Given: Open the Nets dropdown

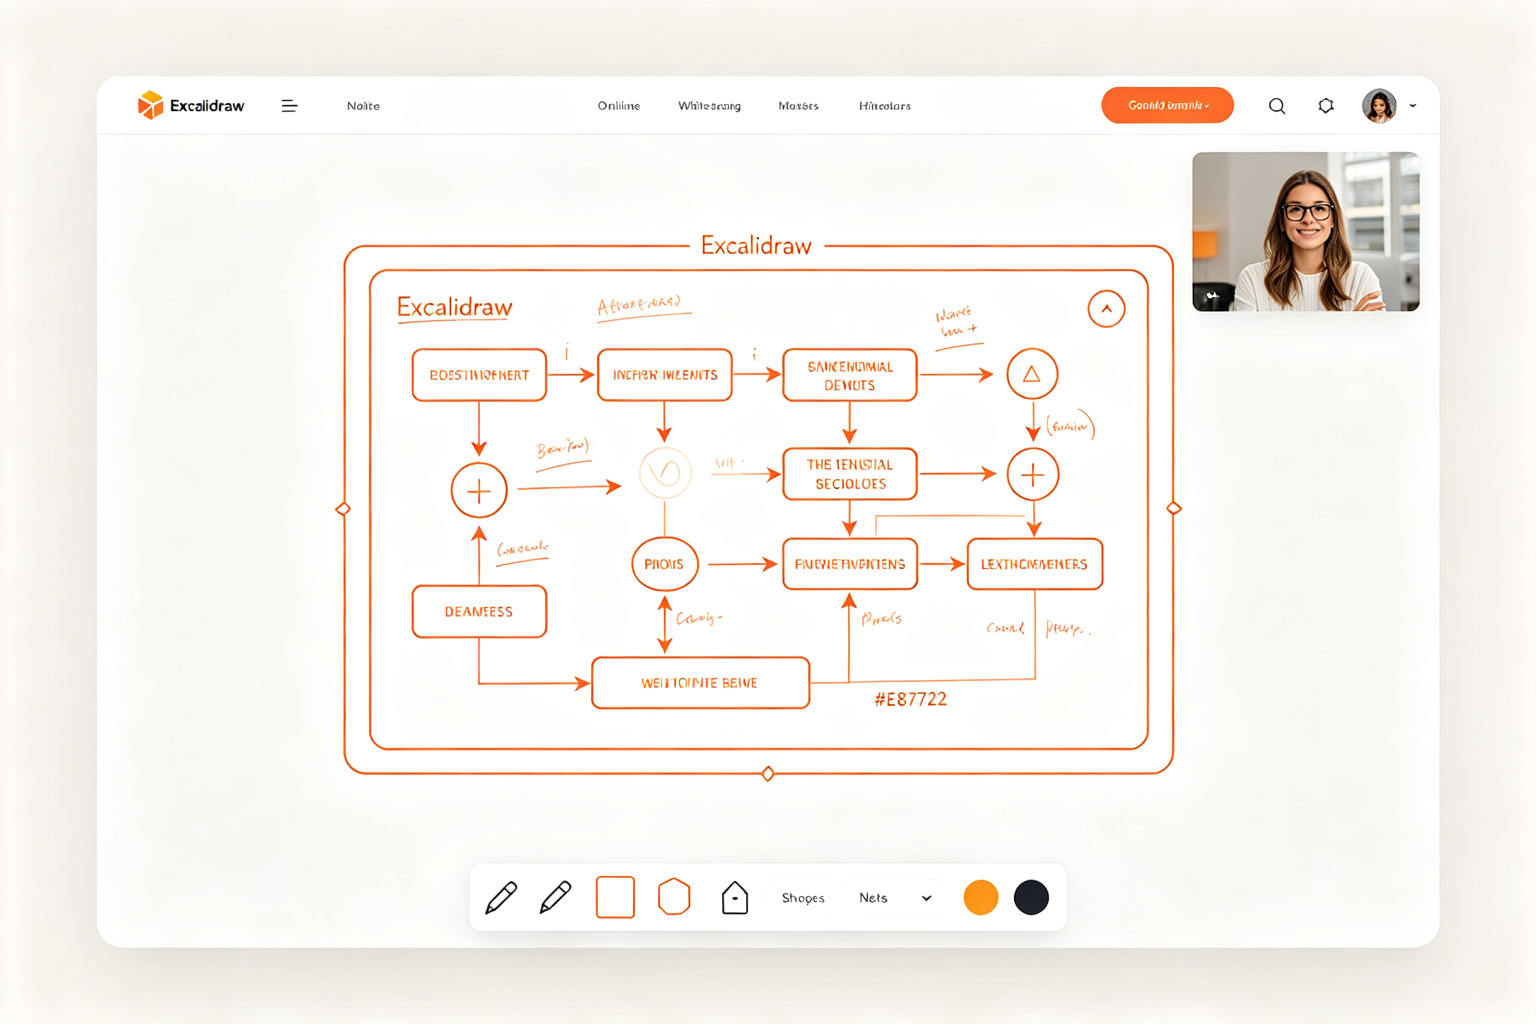Looking at the screenshot, I should point(895,898).
